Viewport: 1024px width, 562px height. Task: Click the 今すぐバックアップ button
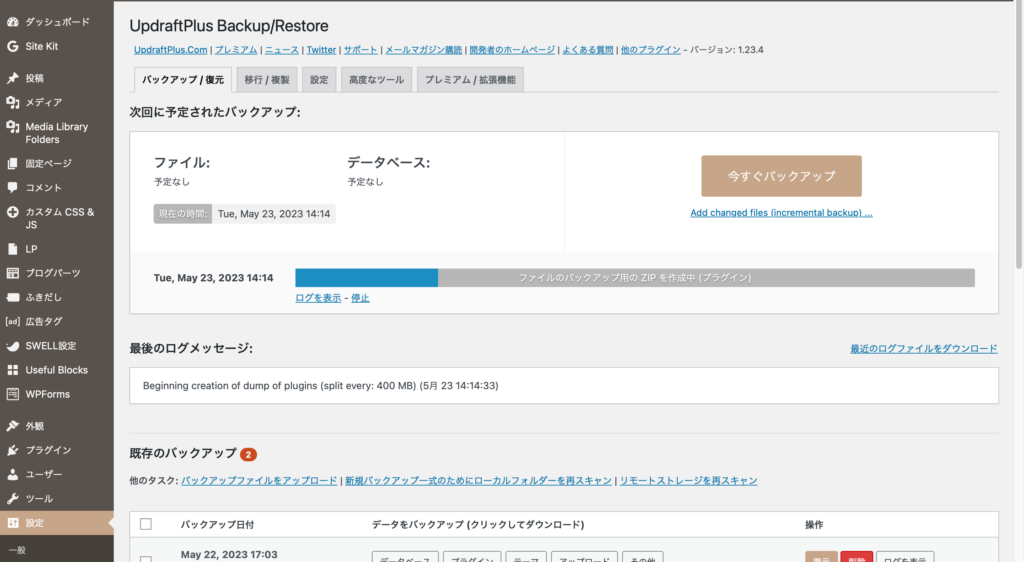click(x=782, y=176)
